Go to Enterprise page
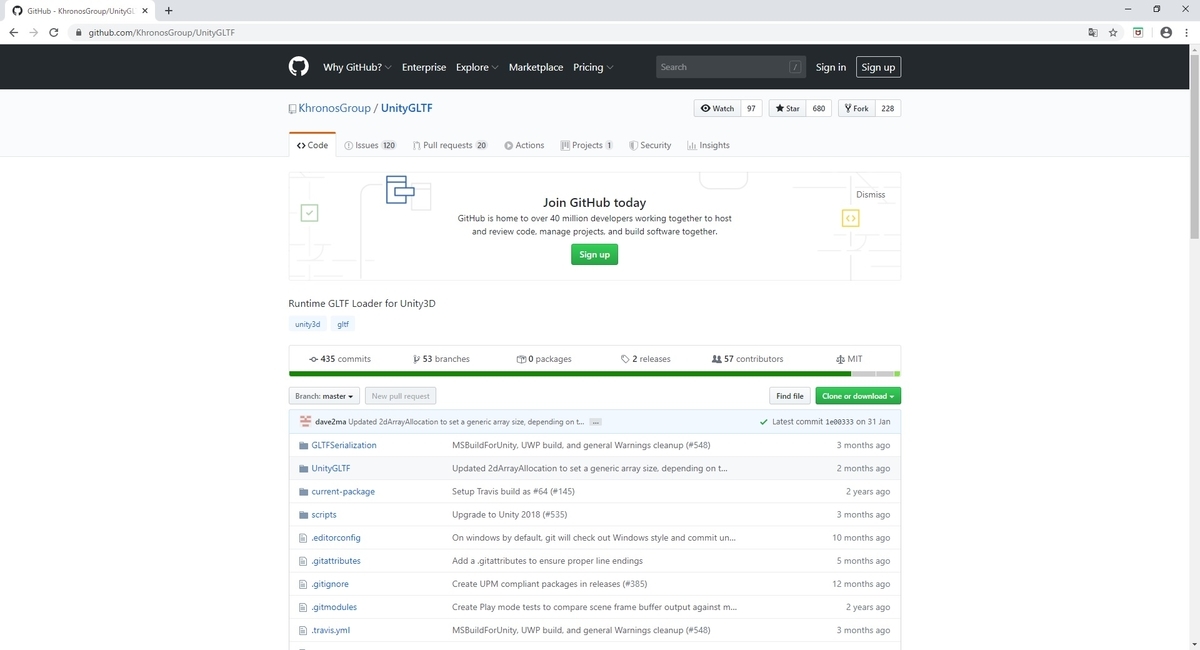Viewport: 1200px width, 650px height. [424, 67]
